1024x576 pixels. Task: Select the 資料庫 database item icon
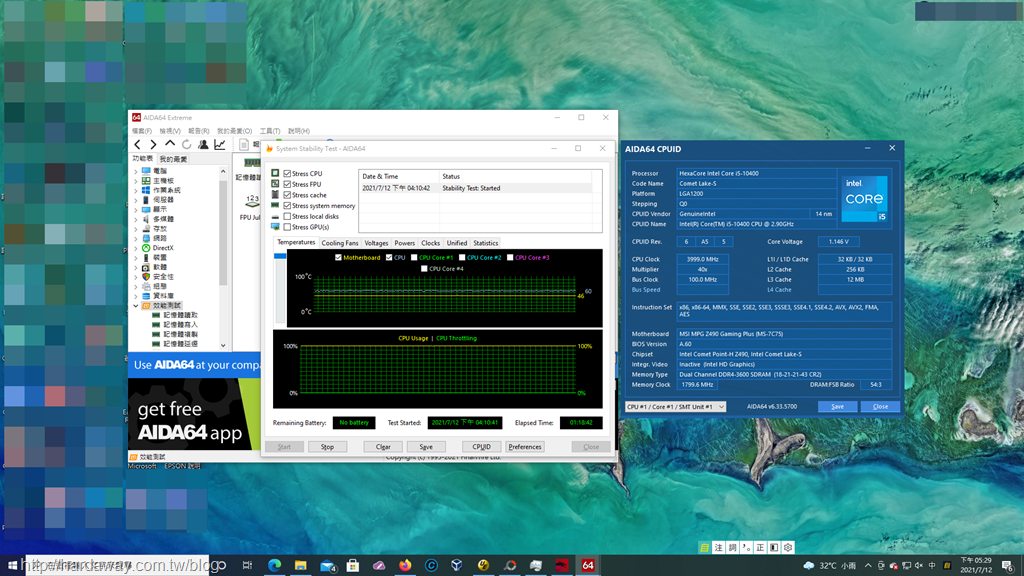coord(146,296)
